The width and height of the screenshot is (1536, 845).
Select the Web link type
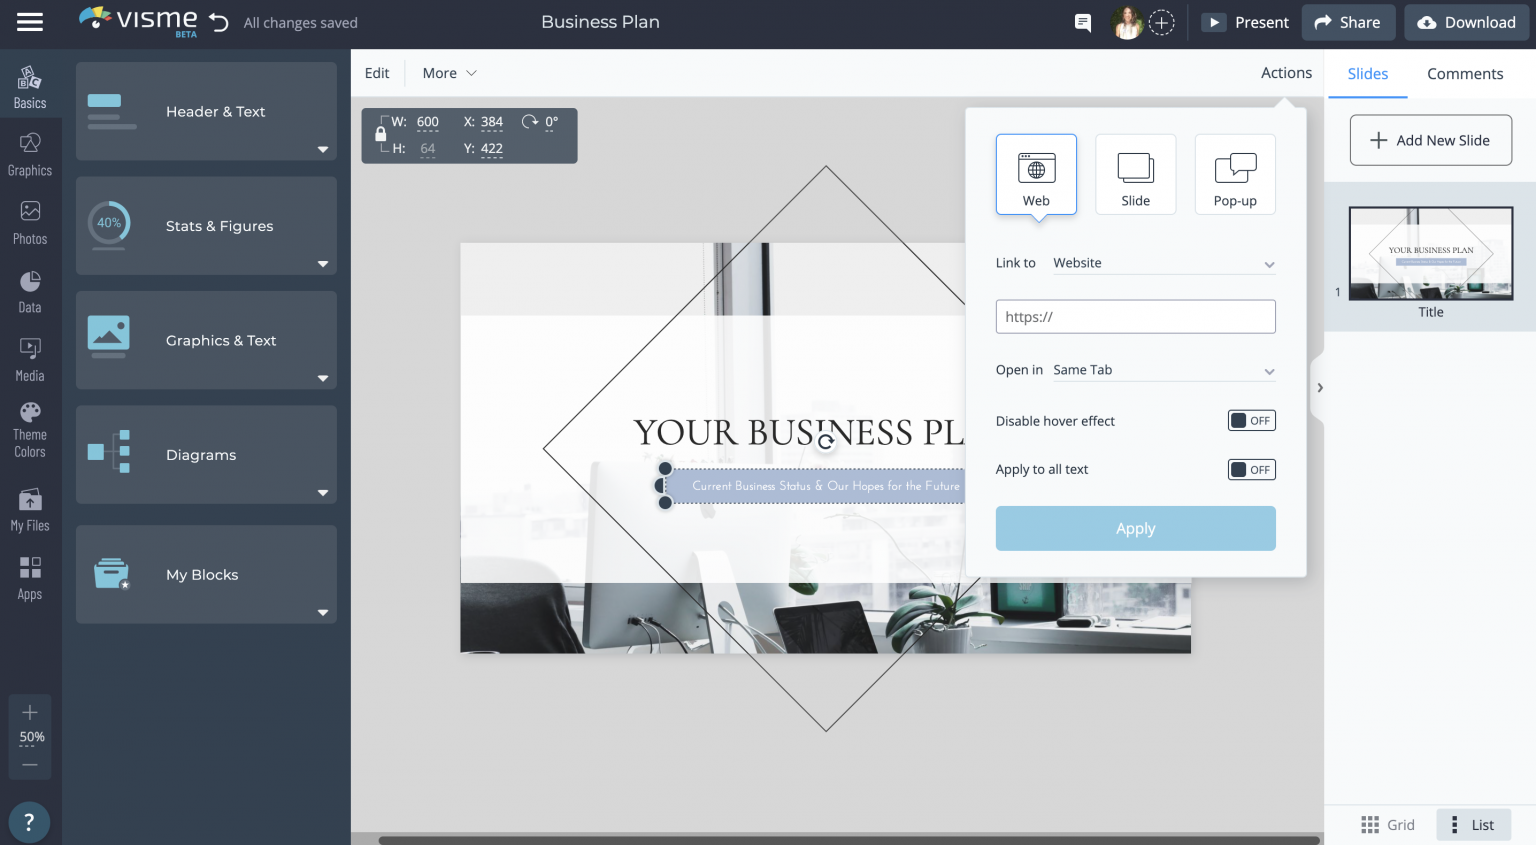click(1036, 174)
